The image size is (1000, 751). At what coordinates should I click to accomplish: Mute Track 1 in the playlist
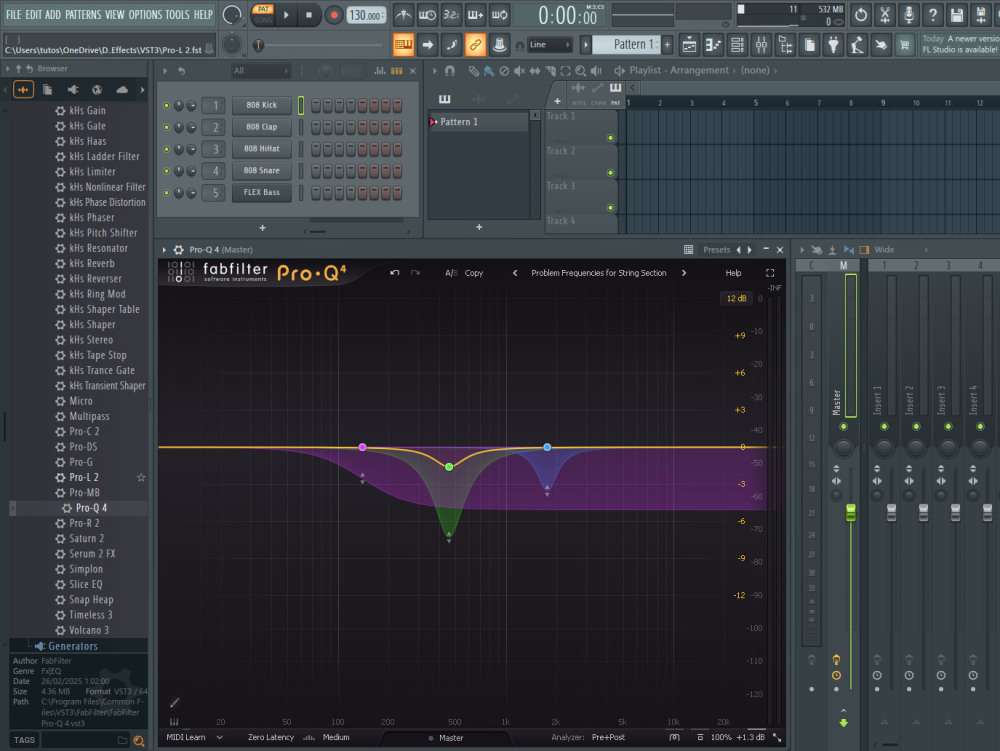[610, 138]
